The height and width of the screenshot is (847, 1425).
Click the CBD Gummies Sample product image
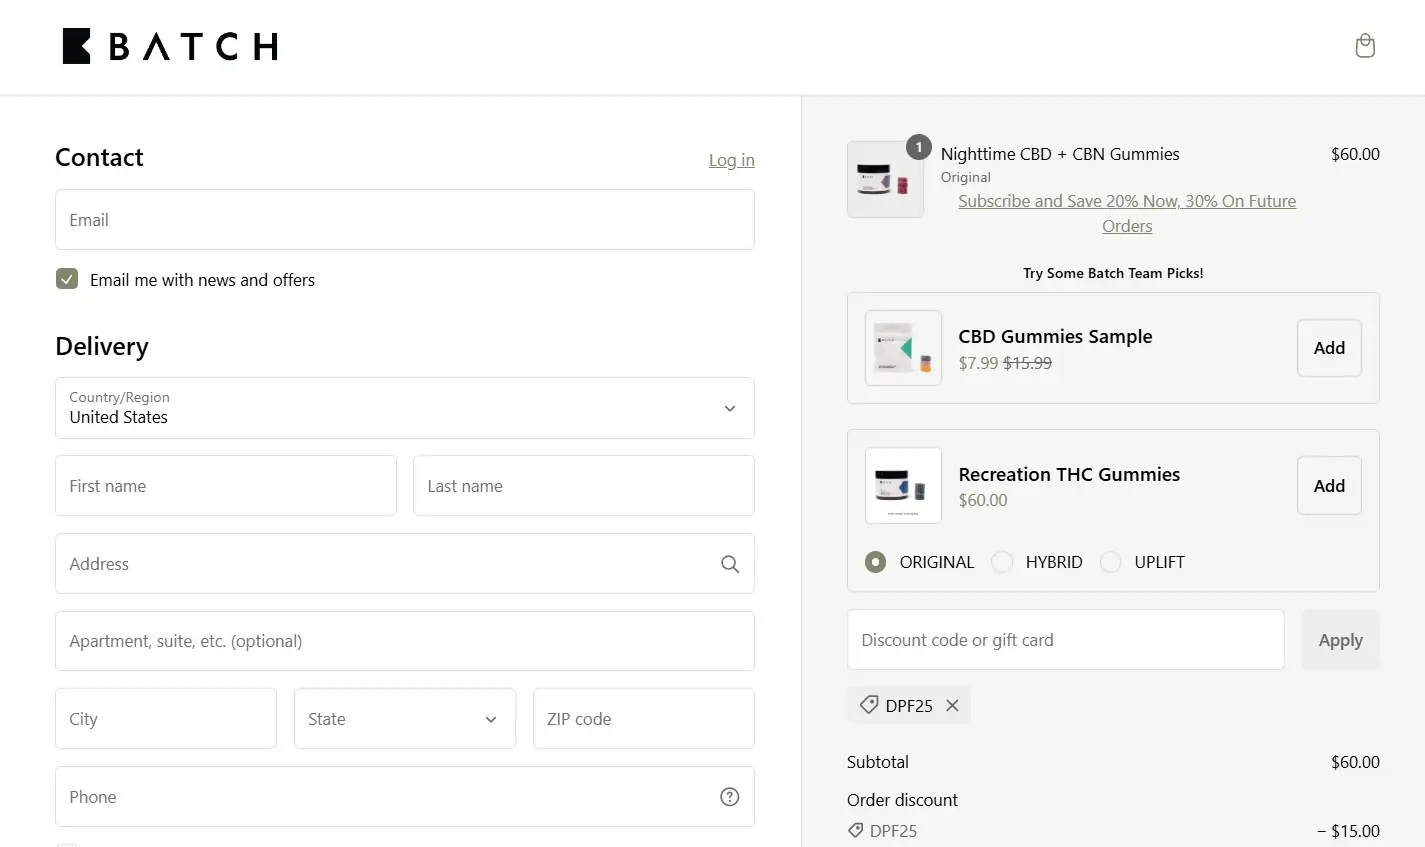point(902,348)
